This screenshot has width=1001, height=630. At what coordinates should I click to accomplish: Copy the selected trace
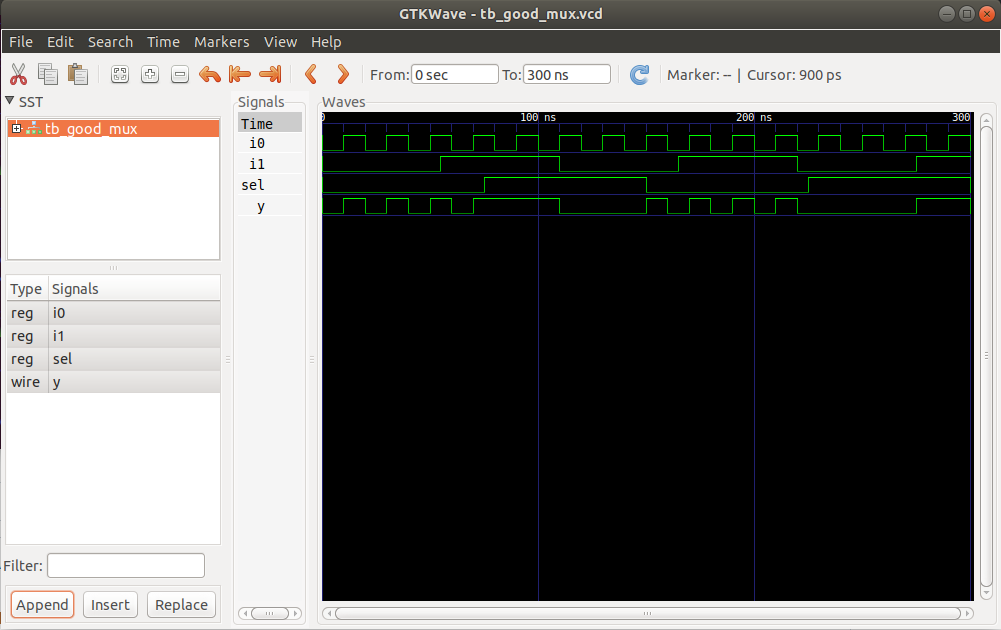pos(47,74)
